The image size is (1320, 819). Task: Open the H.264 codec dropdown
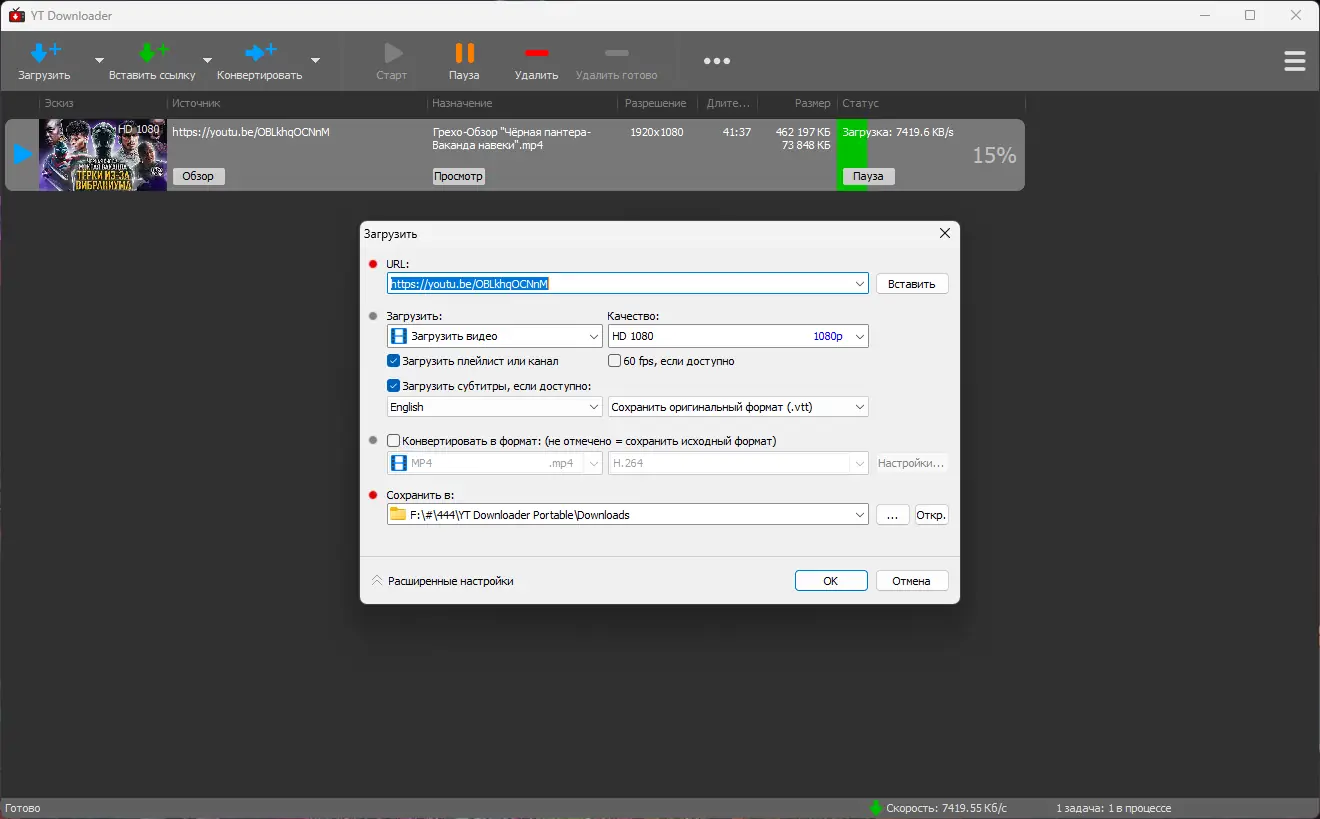(x=738, y=463)
